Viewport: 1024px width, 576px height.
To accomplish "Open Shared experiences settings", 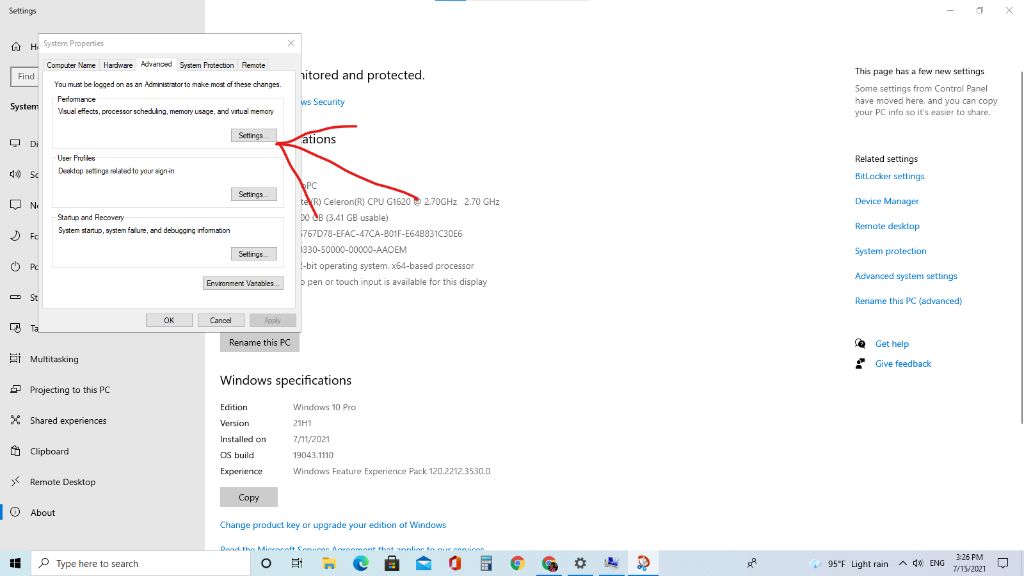I will [x=68, y=421].
